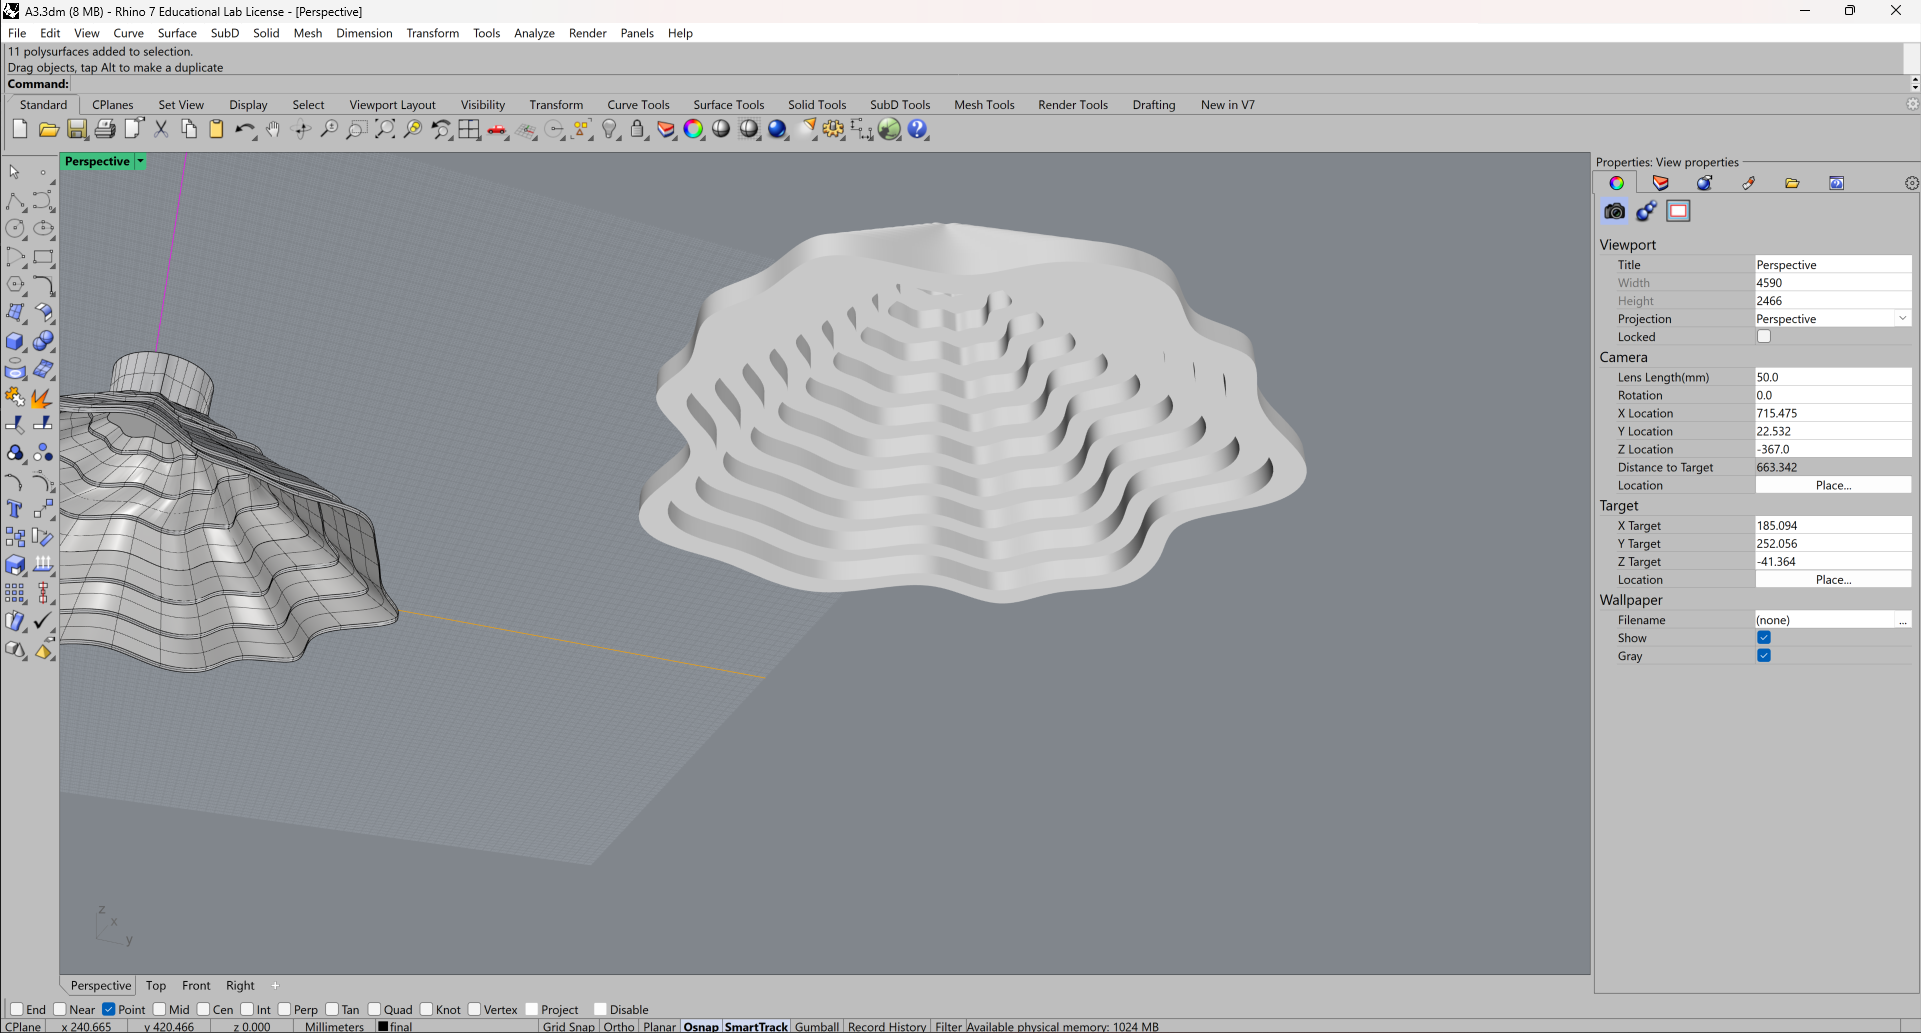Click the Help question mark icon
1921x1033 pixels.
click(x=918, y=129)
